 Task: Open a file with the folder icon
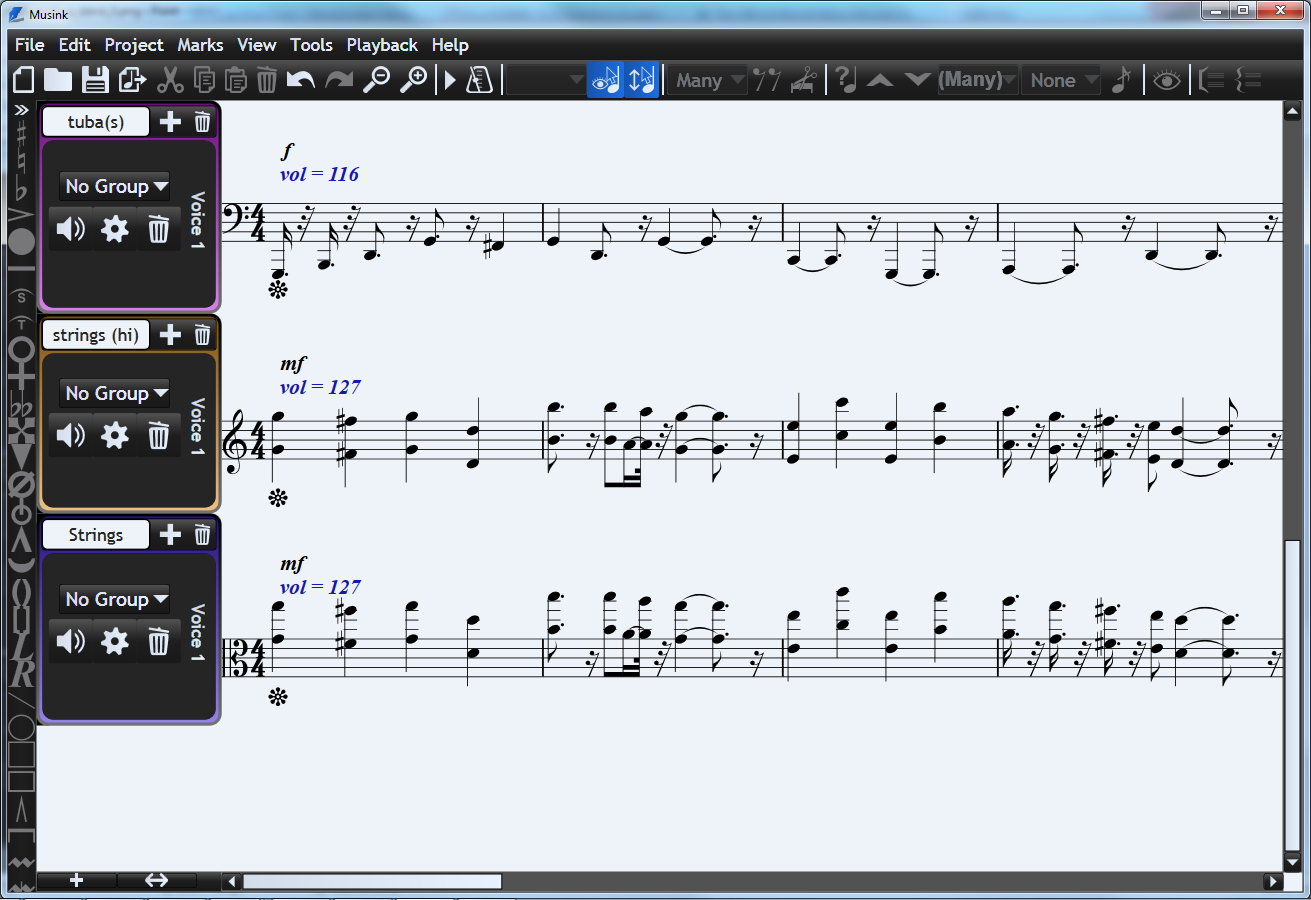[58, 80]
